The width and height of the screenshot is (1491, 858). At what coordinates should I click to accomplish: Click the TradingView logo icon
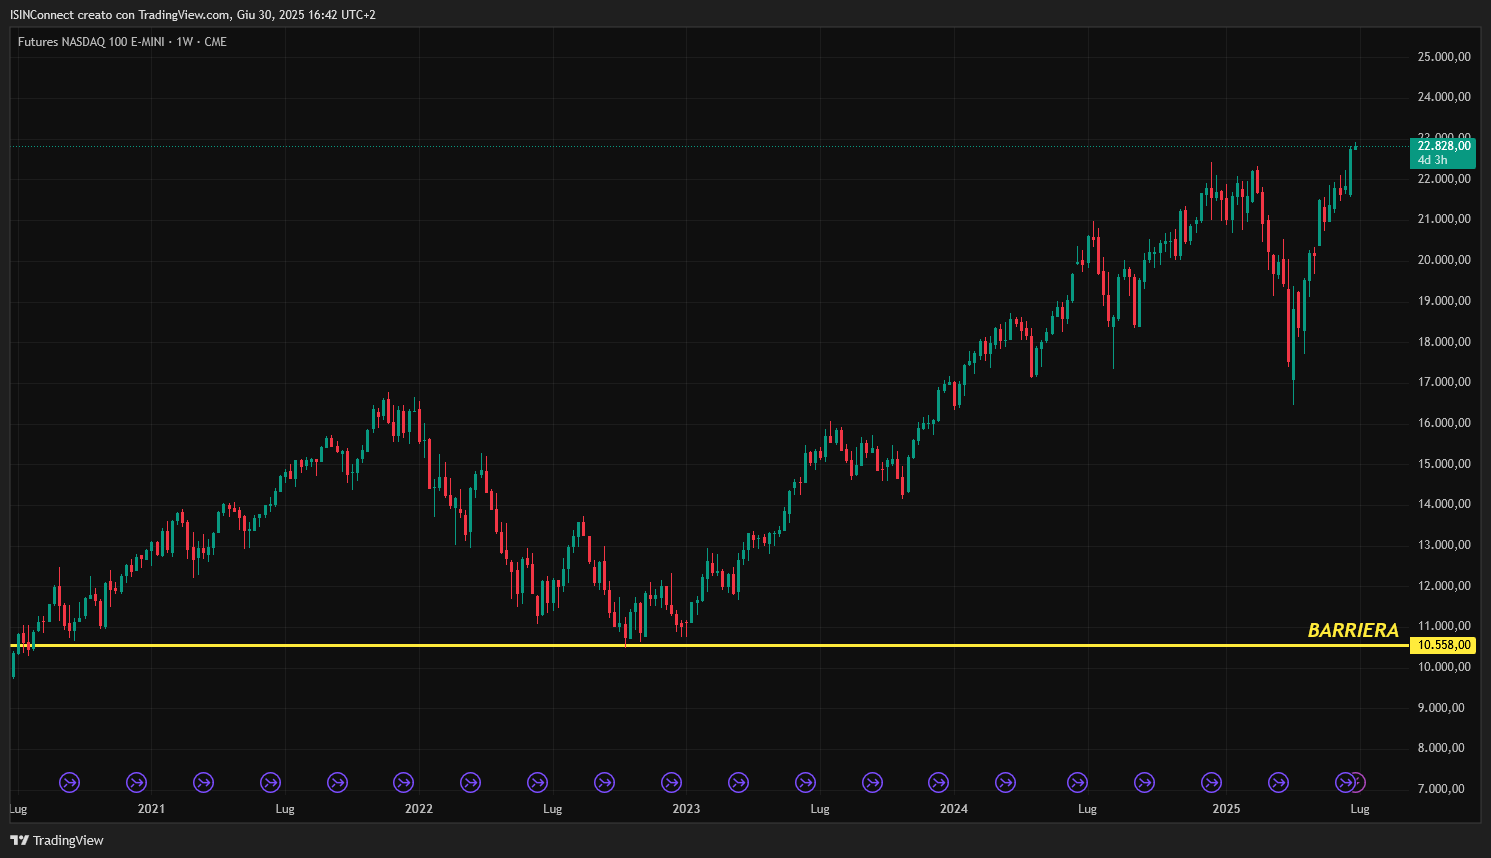pos(19,840)
